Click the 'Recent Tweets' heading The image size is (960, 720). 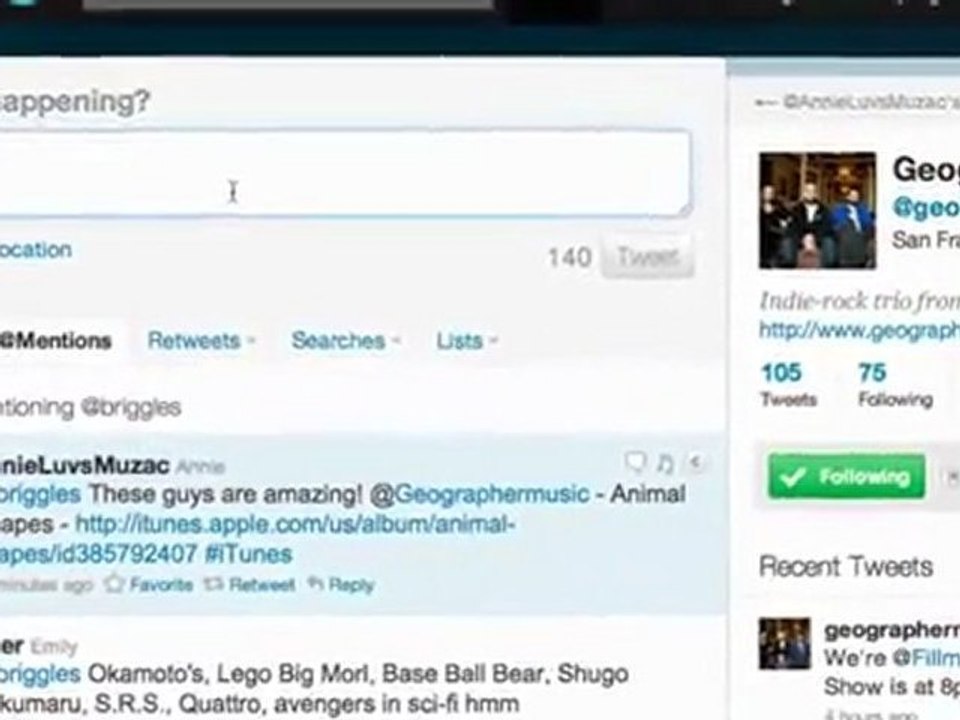pos(846,566)
